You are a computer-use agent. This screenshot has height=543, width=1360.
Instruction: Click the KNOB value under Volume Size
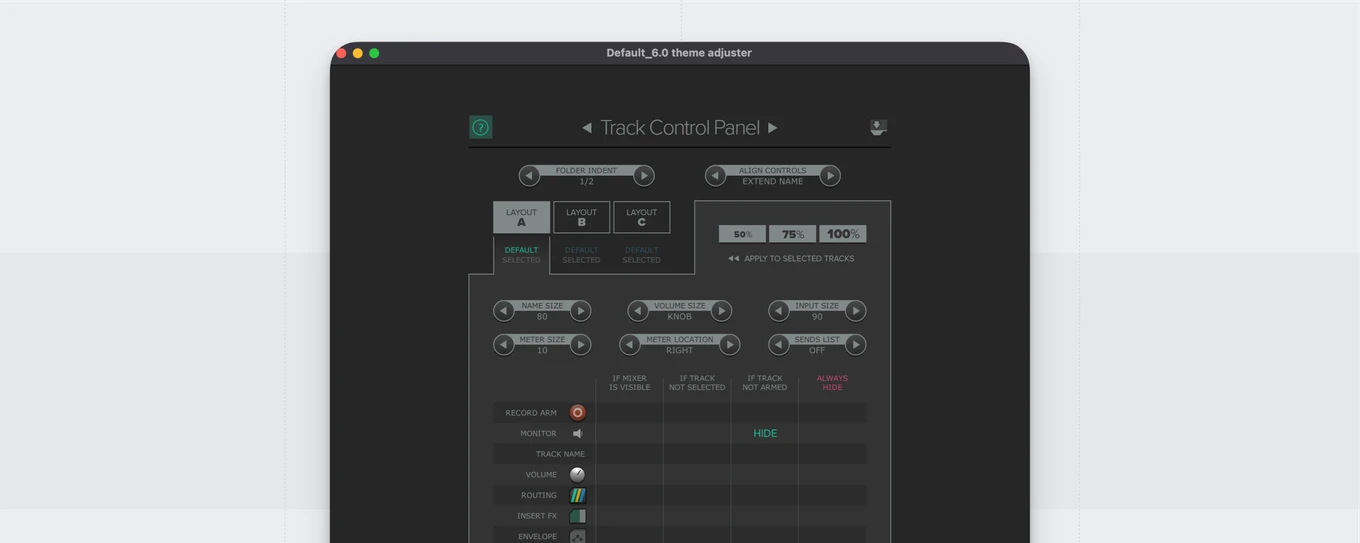(x=679, y=317)
